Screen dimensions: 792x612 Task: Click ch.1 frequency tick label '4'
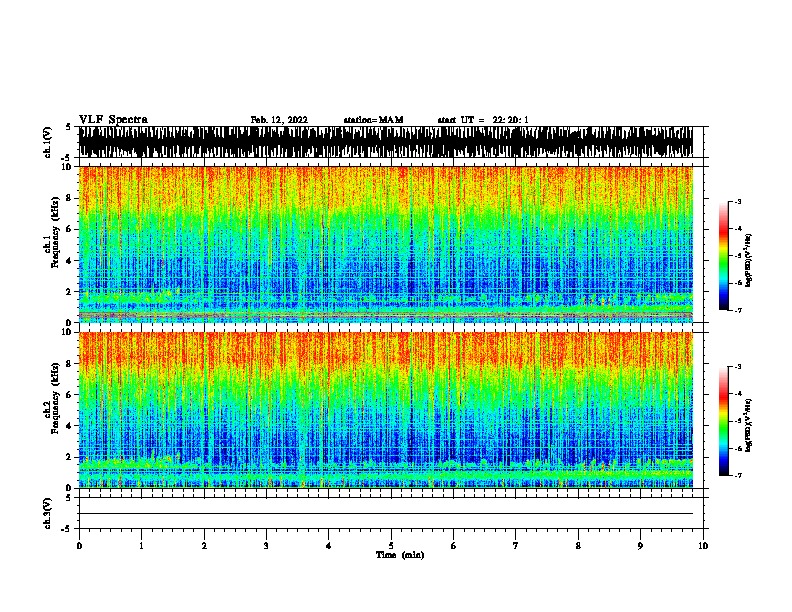(69, 261)
